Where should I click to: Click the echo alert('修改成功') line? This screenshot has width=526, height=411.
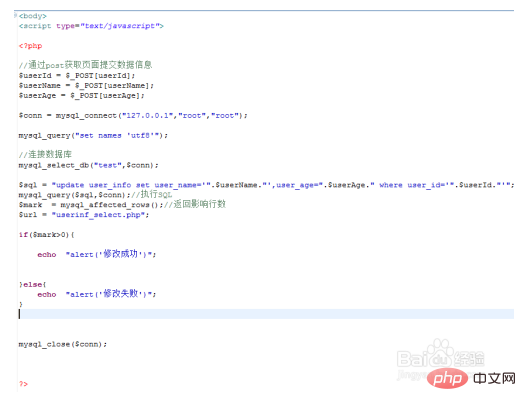coord(97,254)
